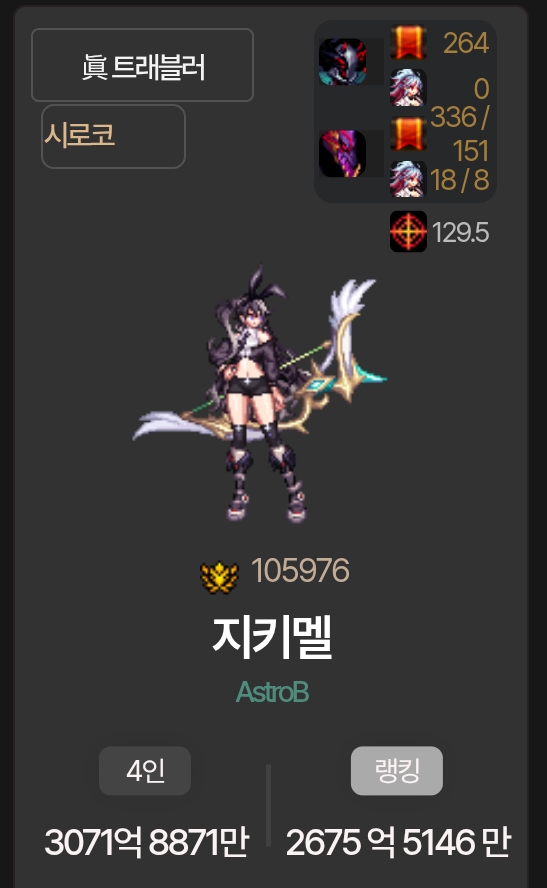Click the character sprite holding the bow
Image resolution: width=547 pixels, height=888 pixels.
click(x=260, y=394)
